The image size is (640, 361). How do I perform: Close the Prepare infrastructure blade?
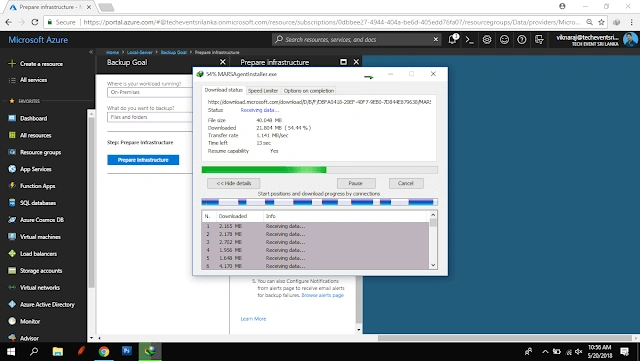coord(356,62)
